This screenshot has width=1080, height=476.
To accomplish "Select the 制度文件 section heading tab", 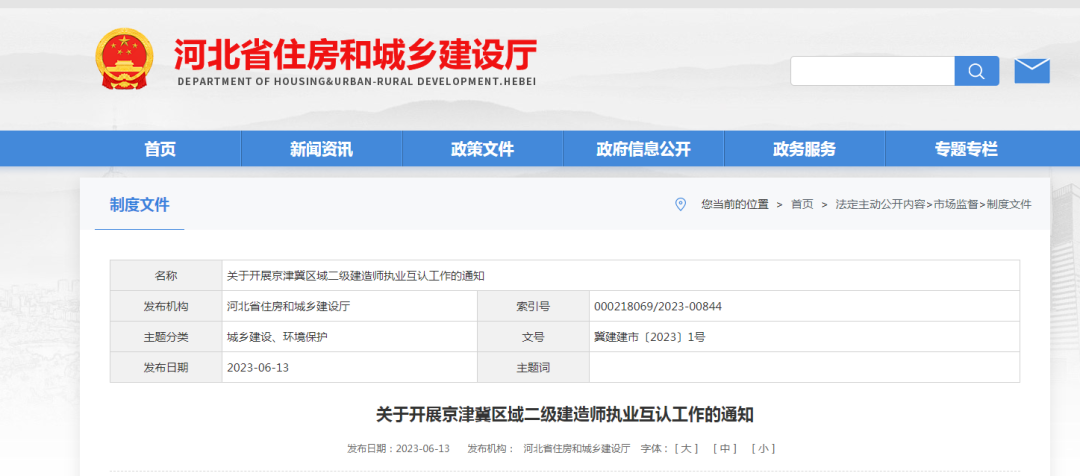I will click(140, 205).
